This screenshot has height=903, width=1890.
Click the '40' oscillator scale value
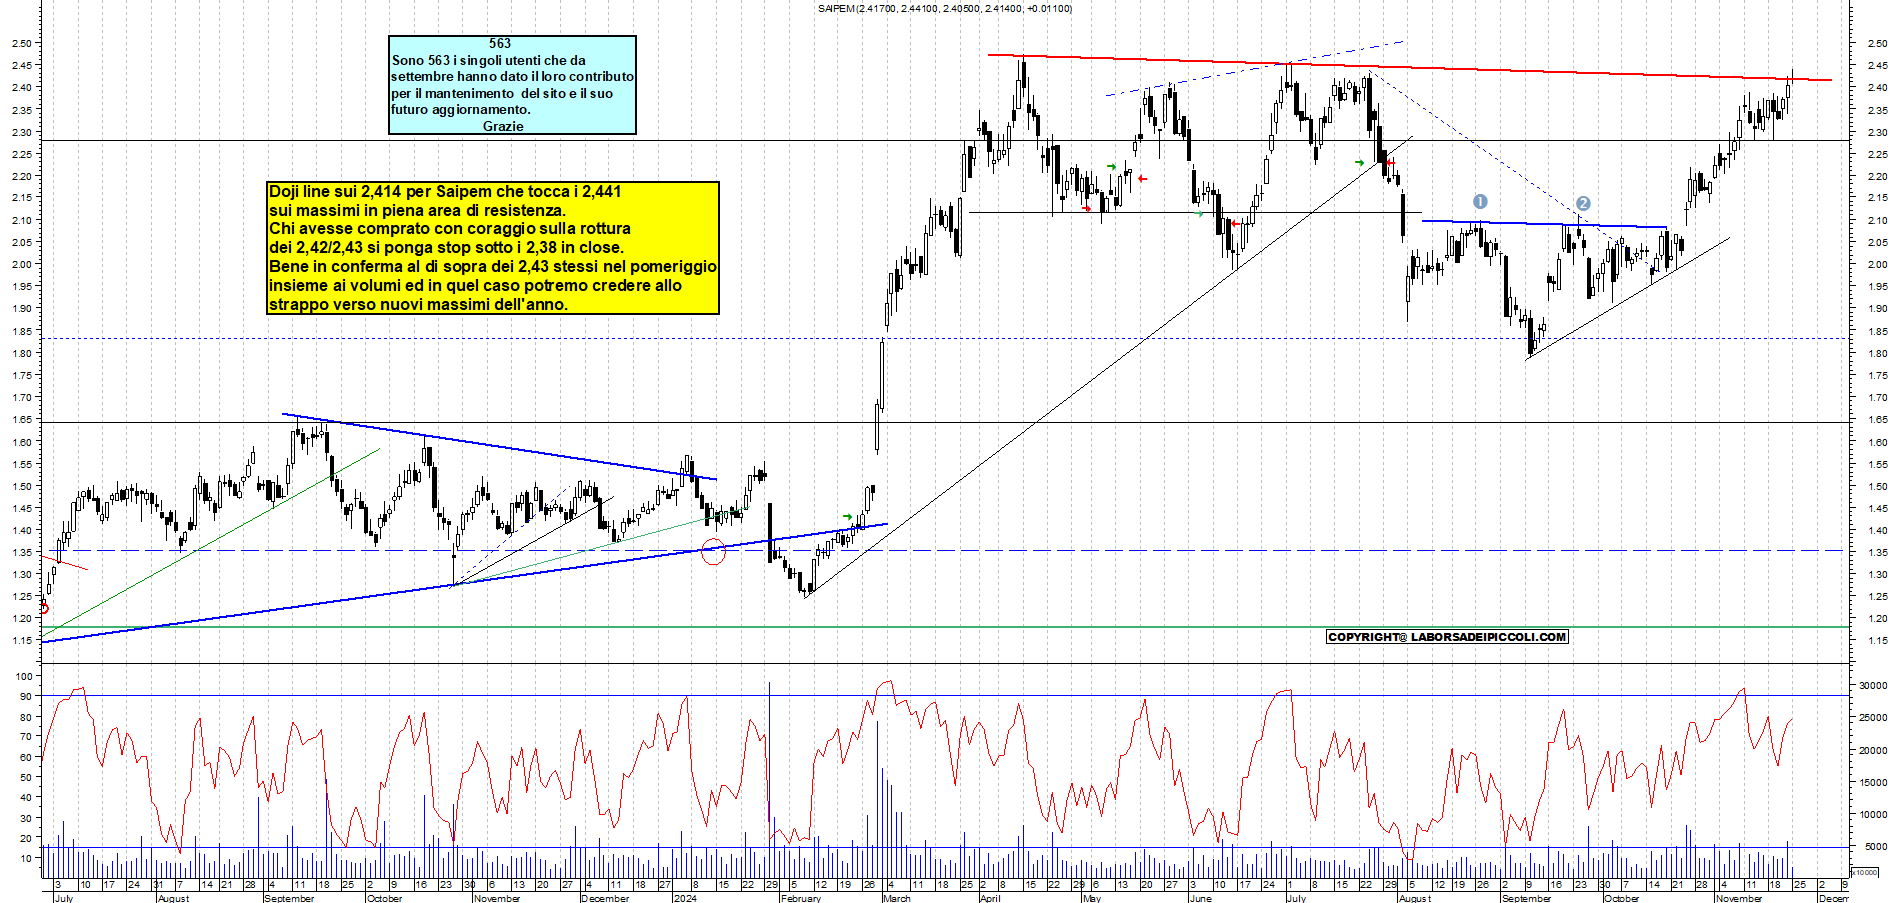pos(25,798)
